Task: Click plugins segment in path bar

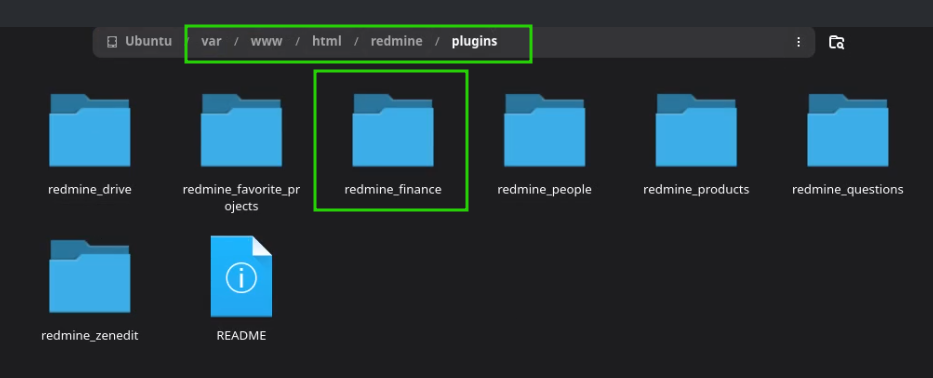Action: [x=474, y=42]
